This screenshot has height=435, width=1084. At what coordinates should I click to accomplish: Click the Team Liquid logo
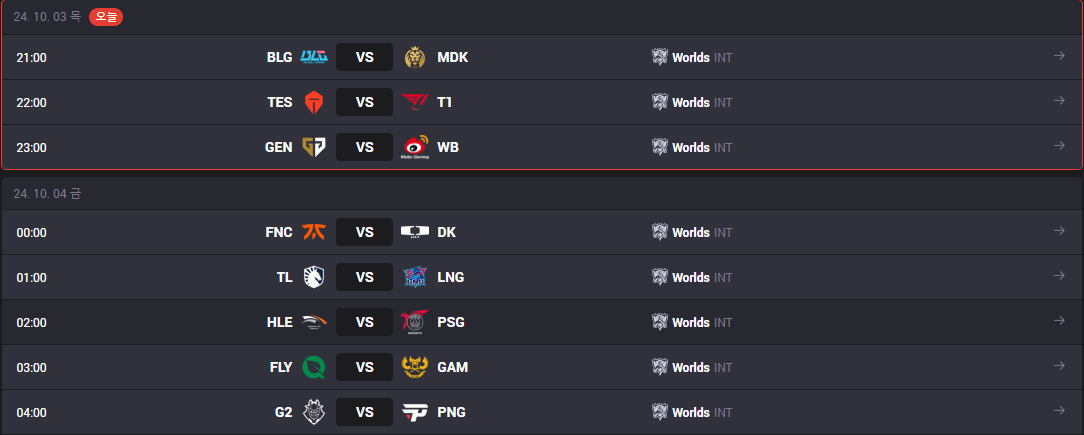point(314,277)
